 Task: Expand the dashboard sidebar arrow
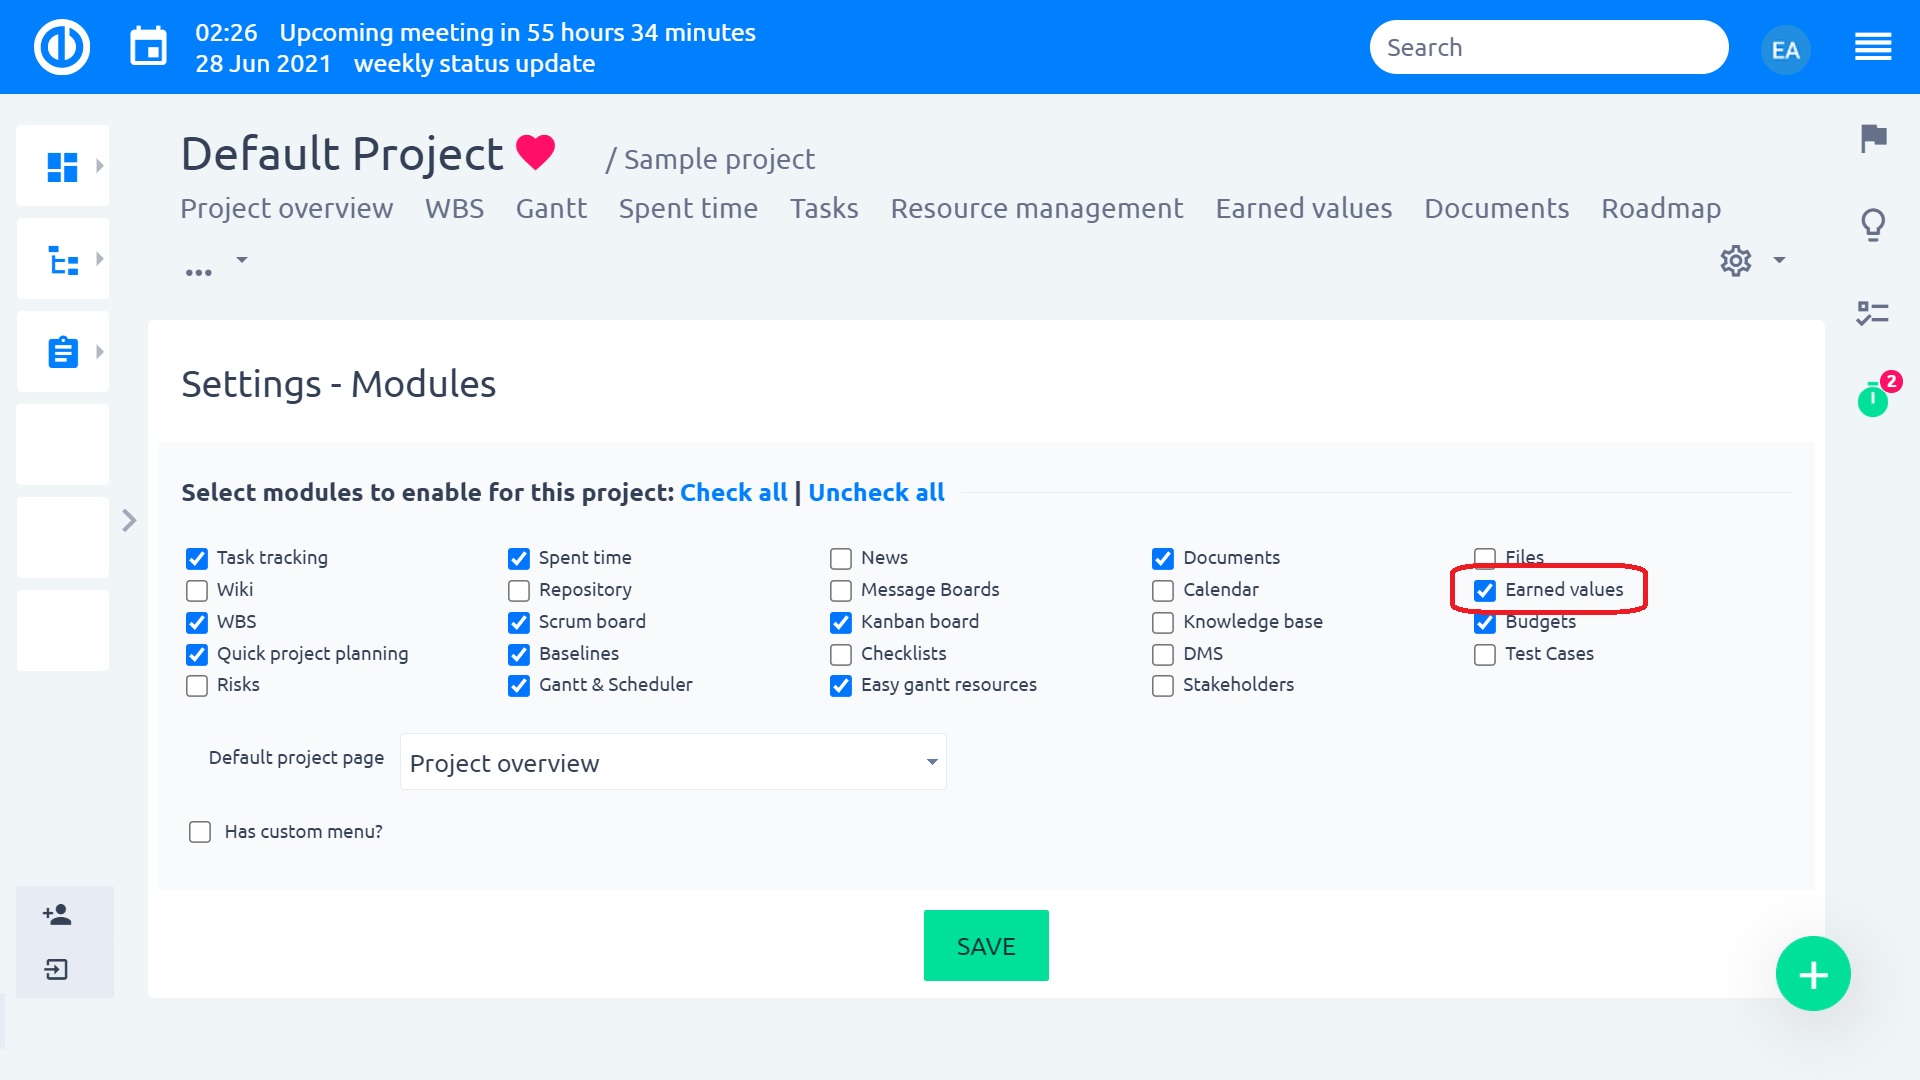click(99, 166)
